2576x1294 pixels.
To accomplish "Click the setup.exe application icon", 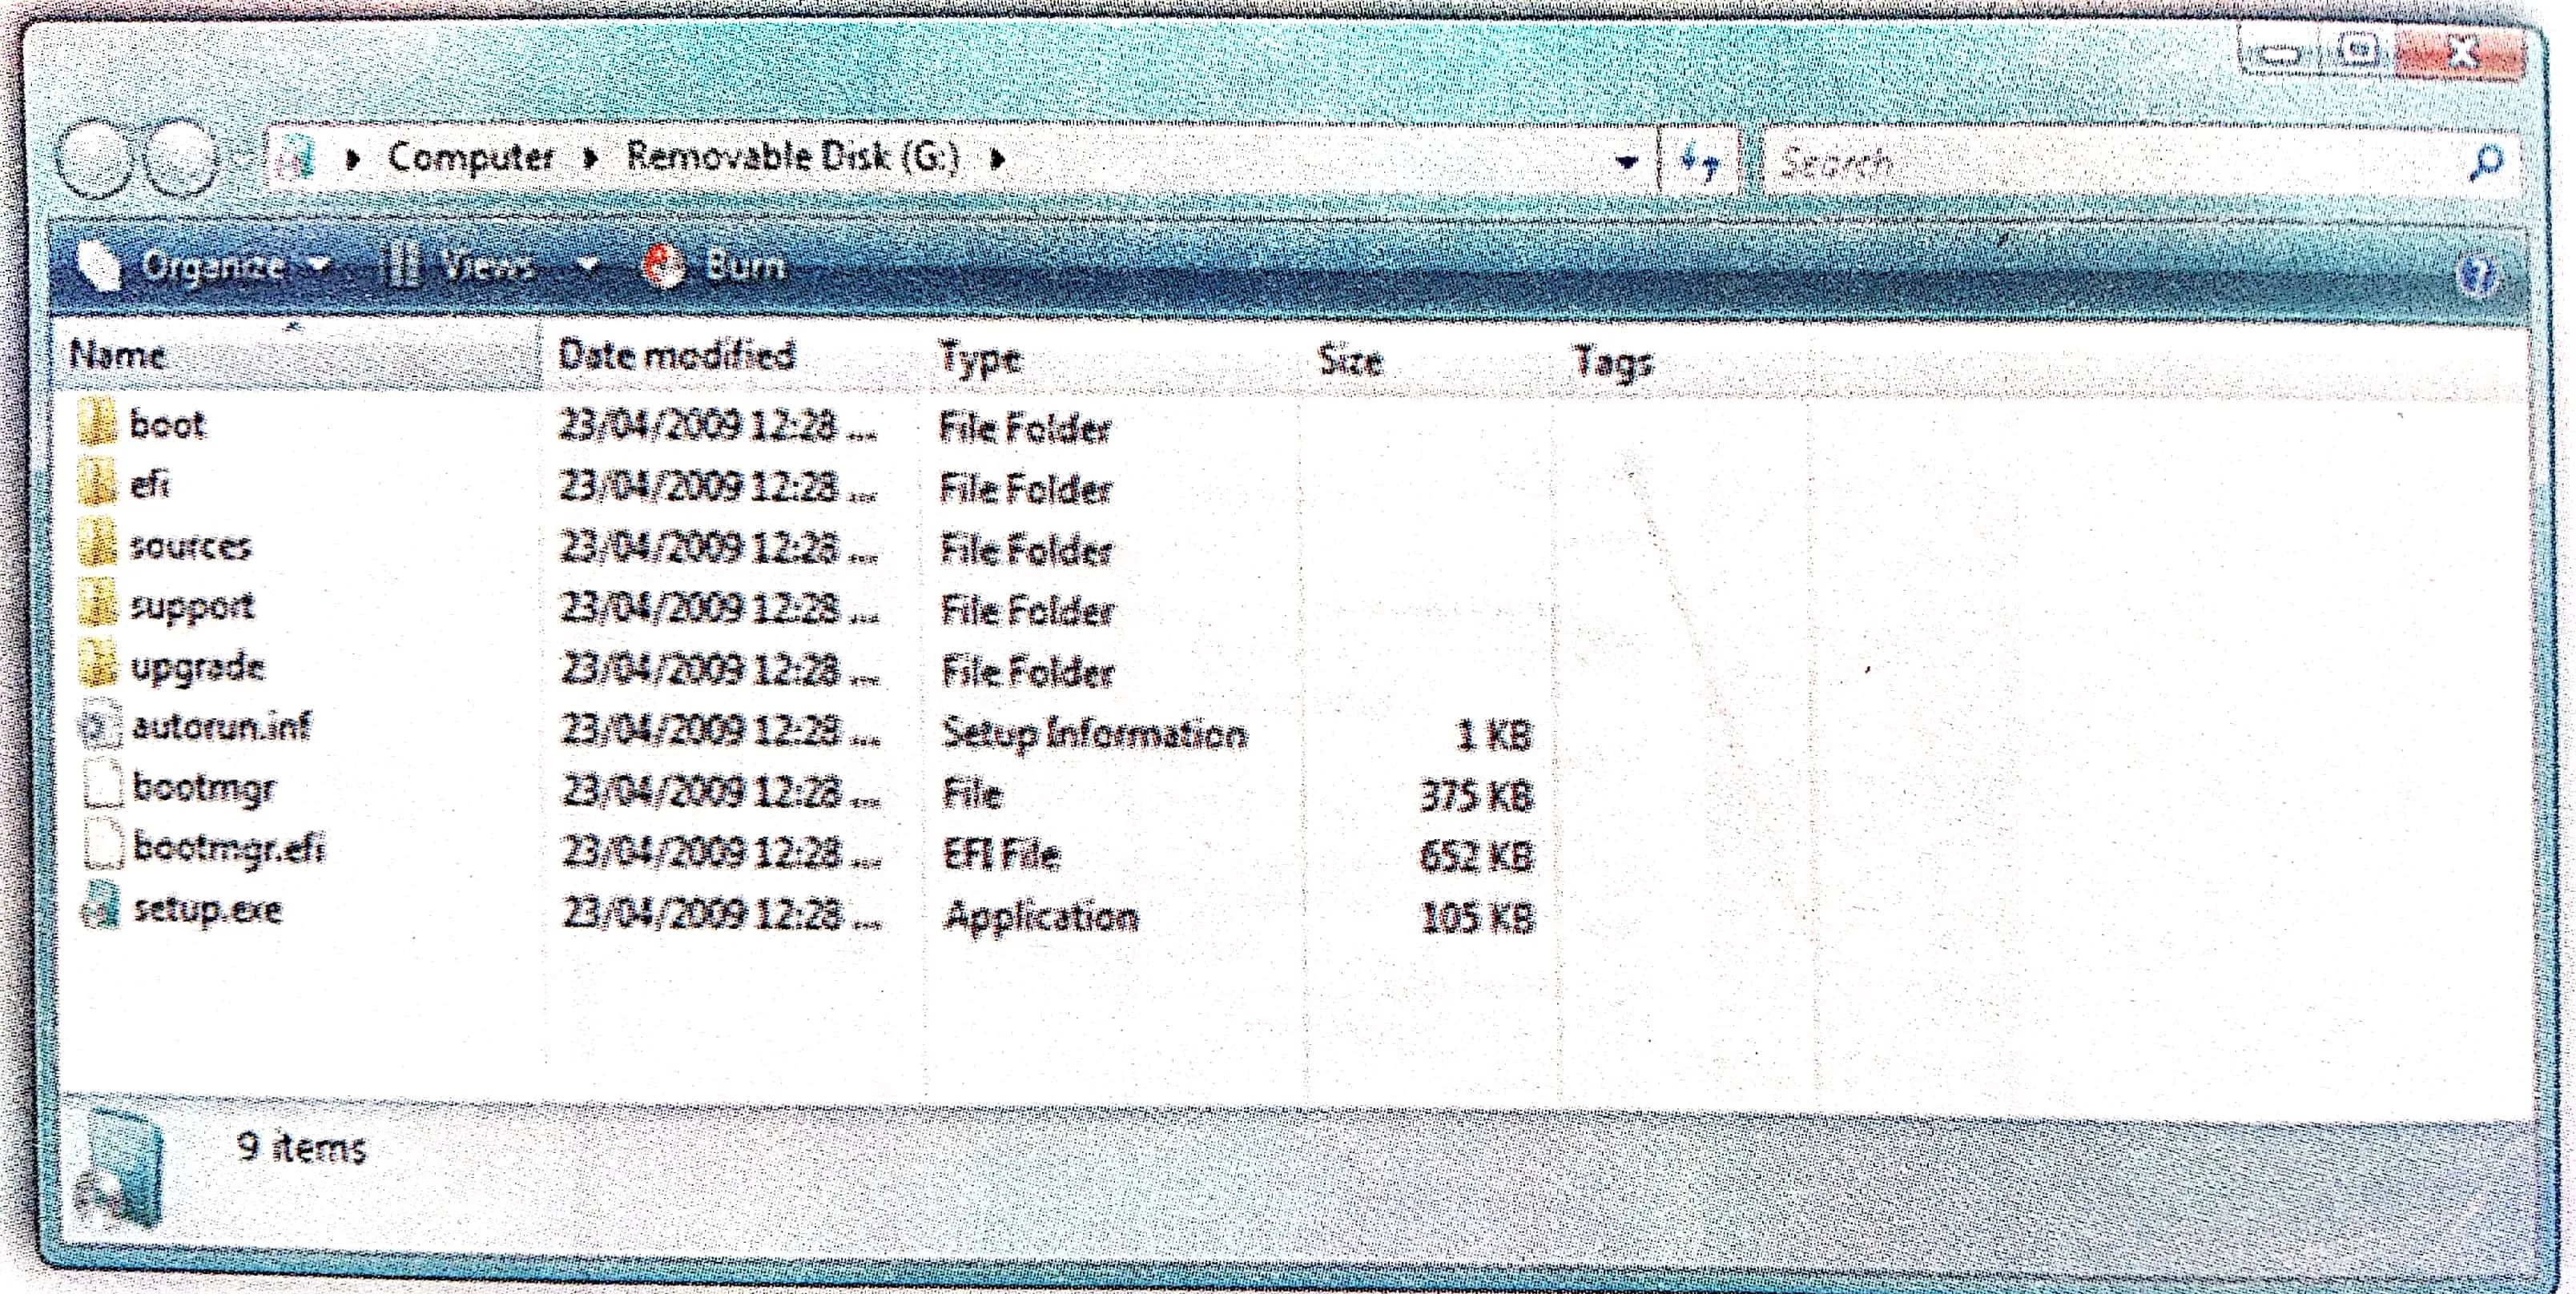I will (100, 909).
